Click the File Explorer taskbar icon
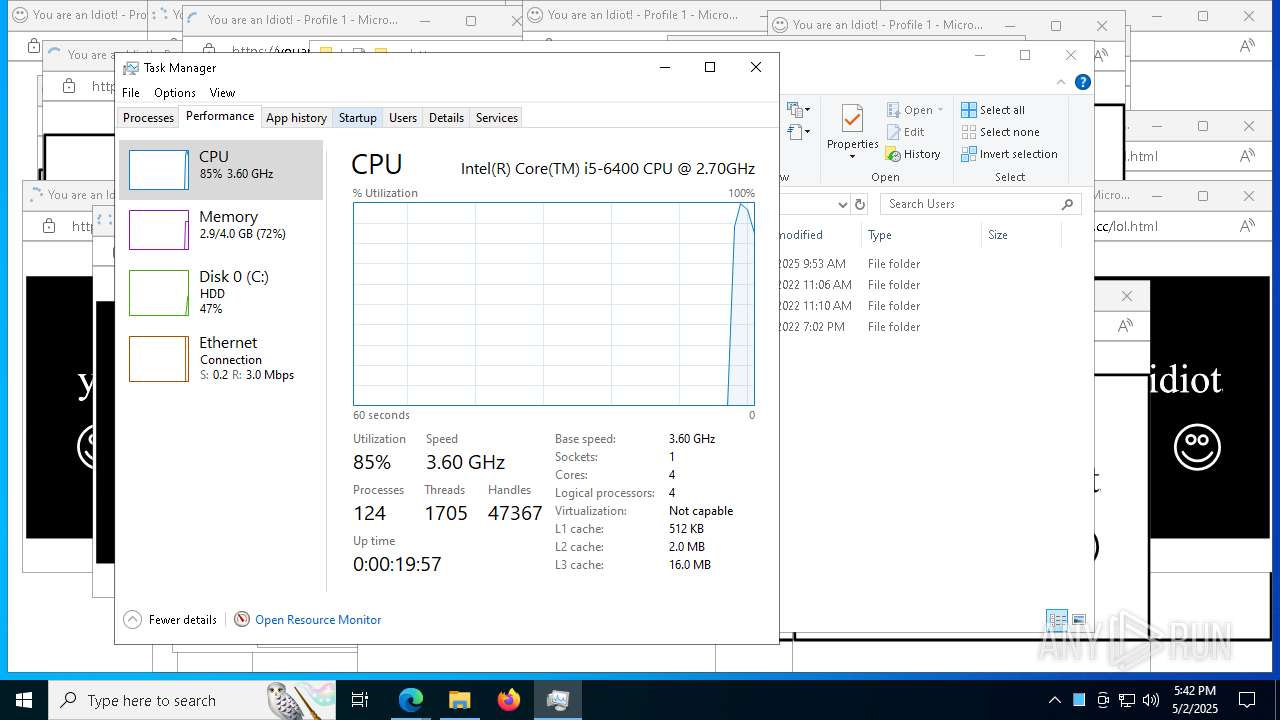This screenshot has width=1280, height=720. 459,700
